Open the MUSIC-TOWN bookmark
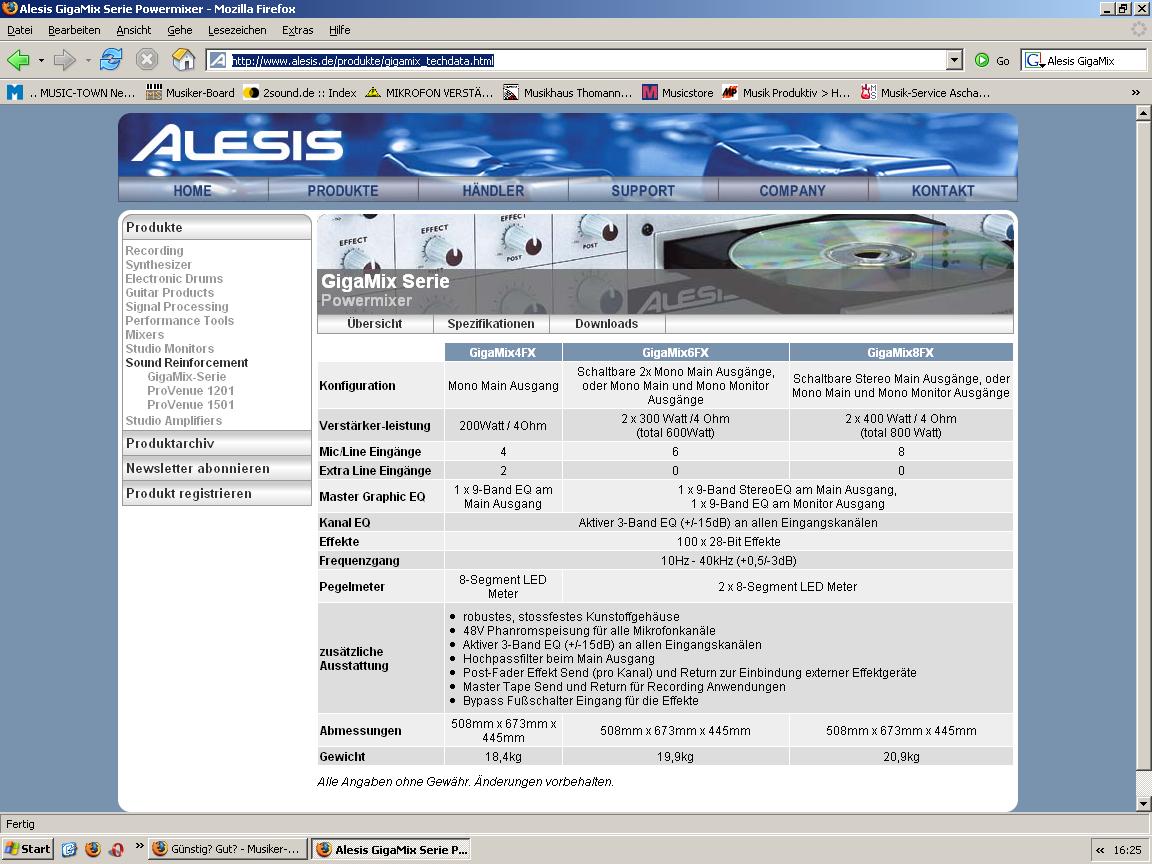This screenshot has height=864, width=1152. [71, 93]
